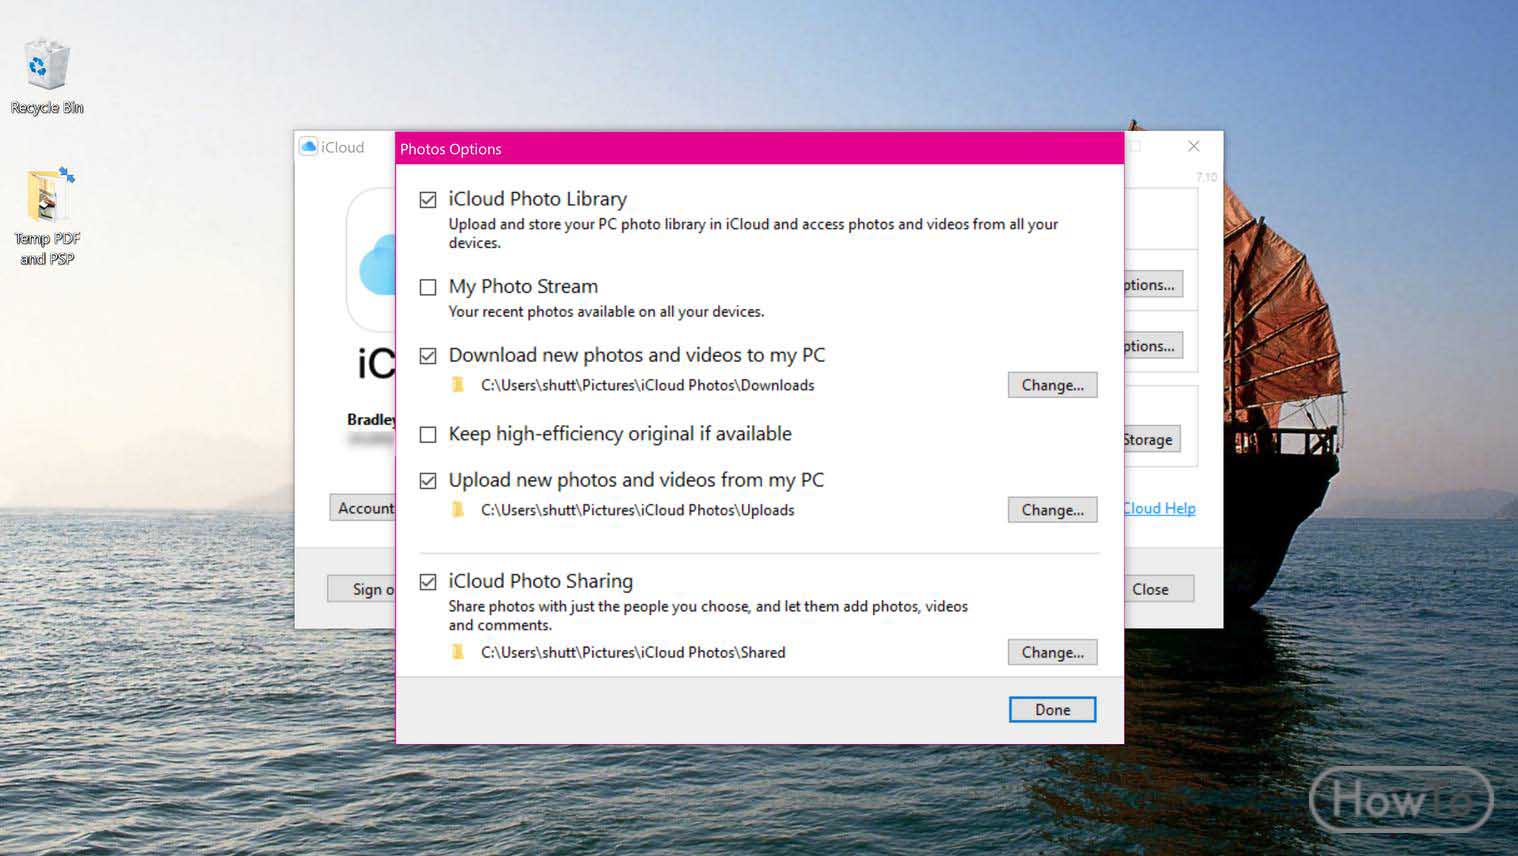The width and height of the screenshot is (1518, 856).
Task: Click the folder icon beside the Uploads path
Action: pyautogui.click(x=458, y=510)
